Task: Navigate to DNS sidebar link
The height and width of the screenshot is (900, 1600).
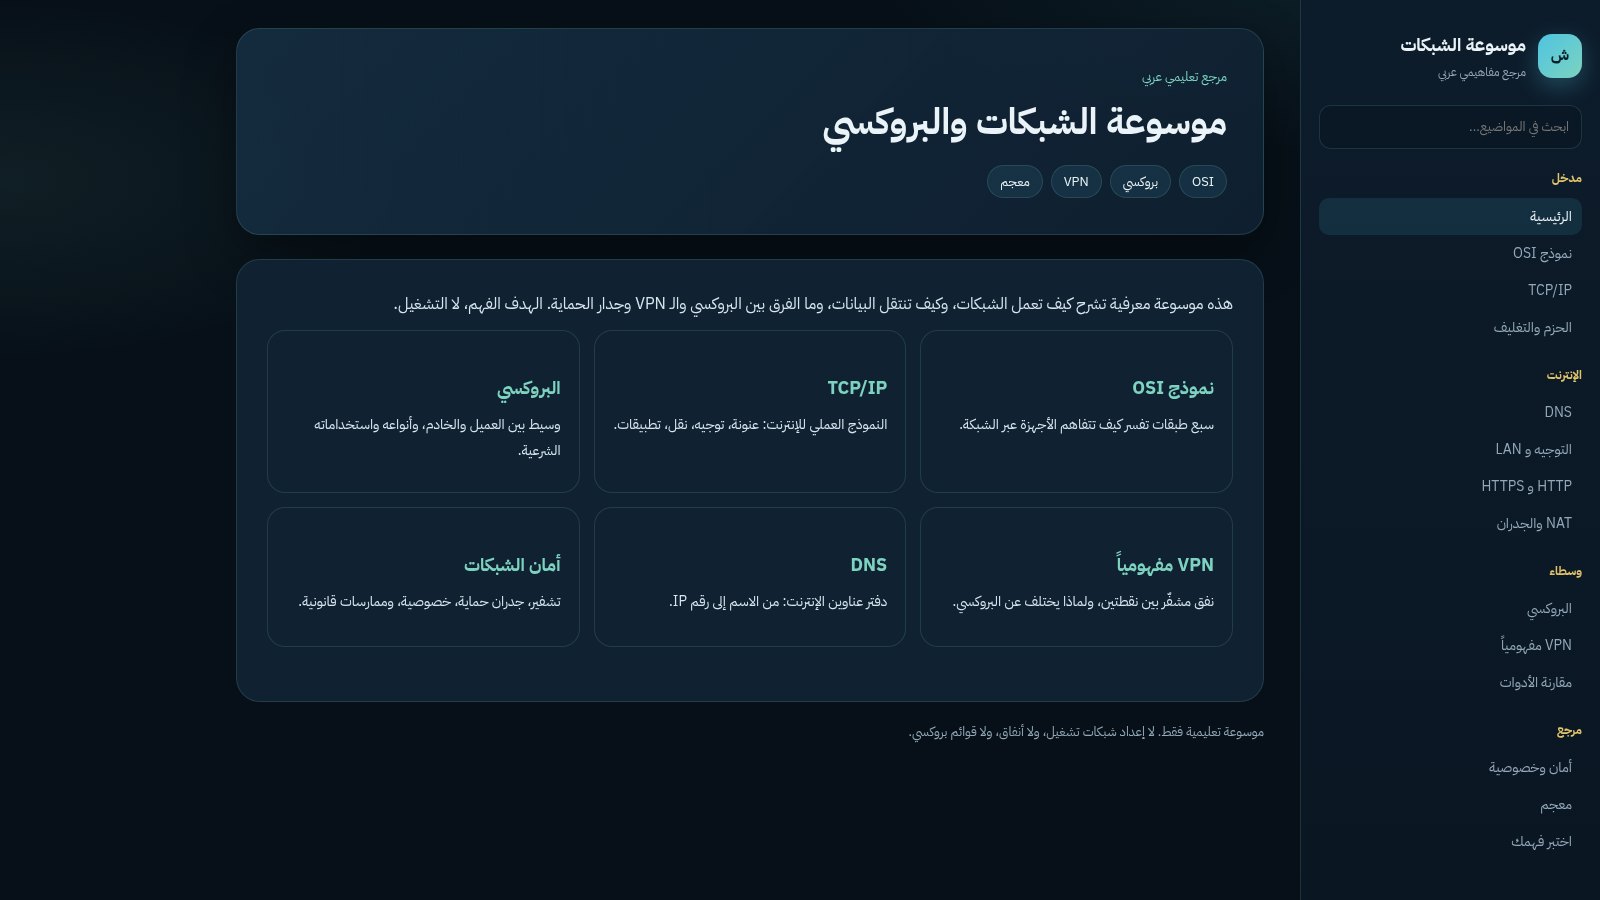Action: pos(1450,412)
